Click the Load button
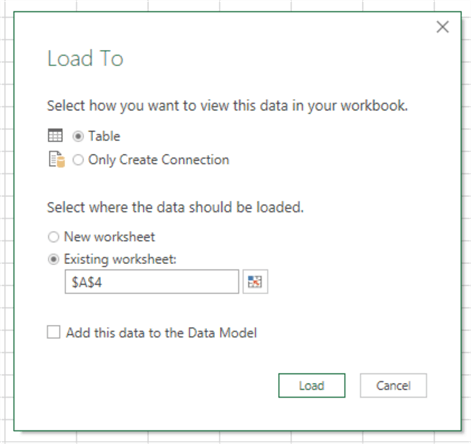The image size is (471, 444). point(312,386)
